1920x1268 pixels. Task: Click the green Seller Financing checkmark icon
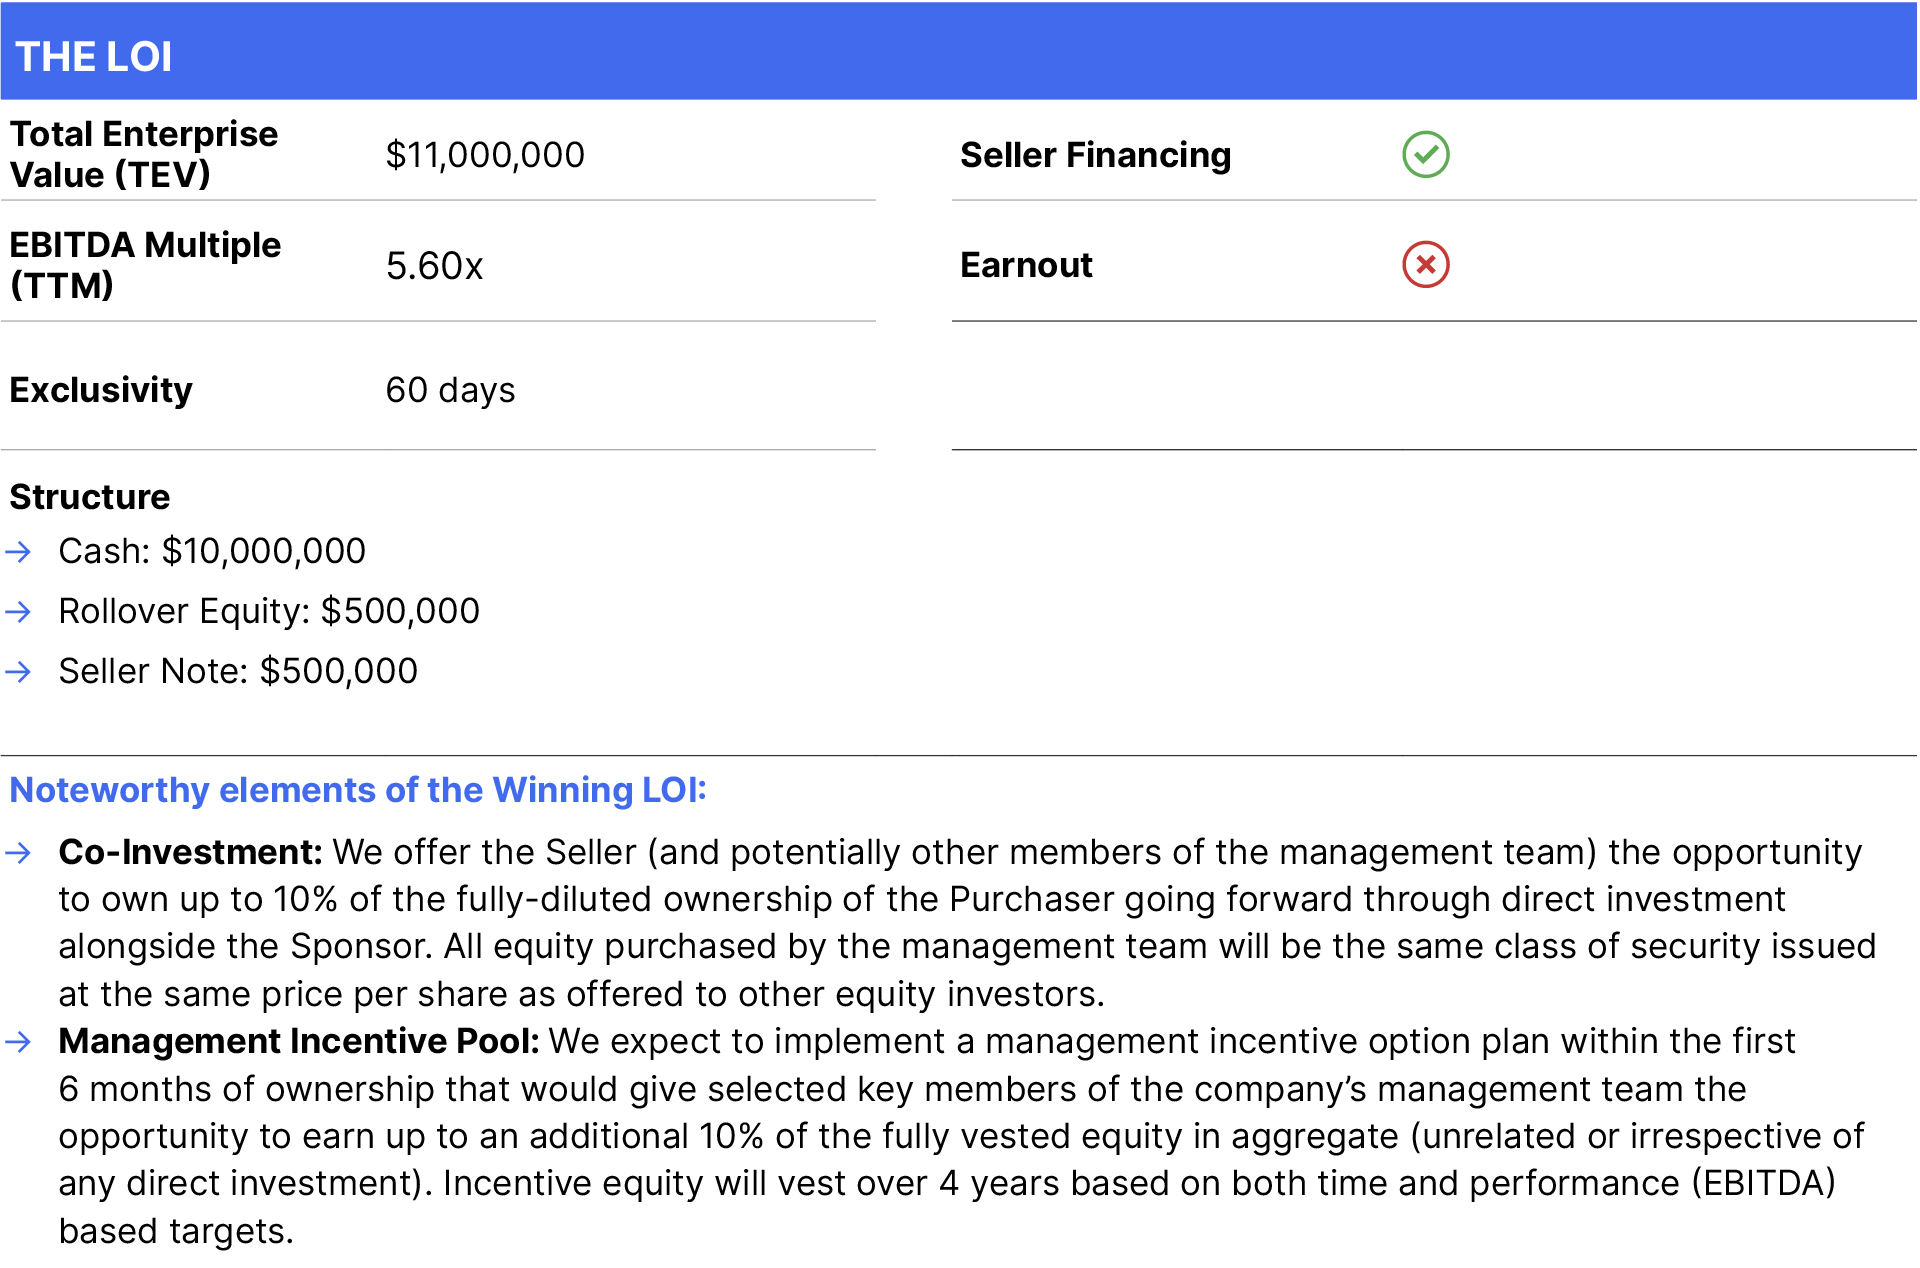[1425, 155]
